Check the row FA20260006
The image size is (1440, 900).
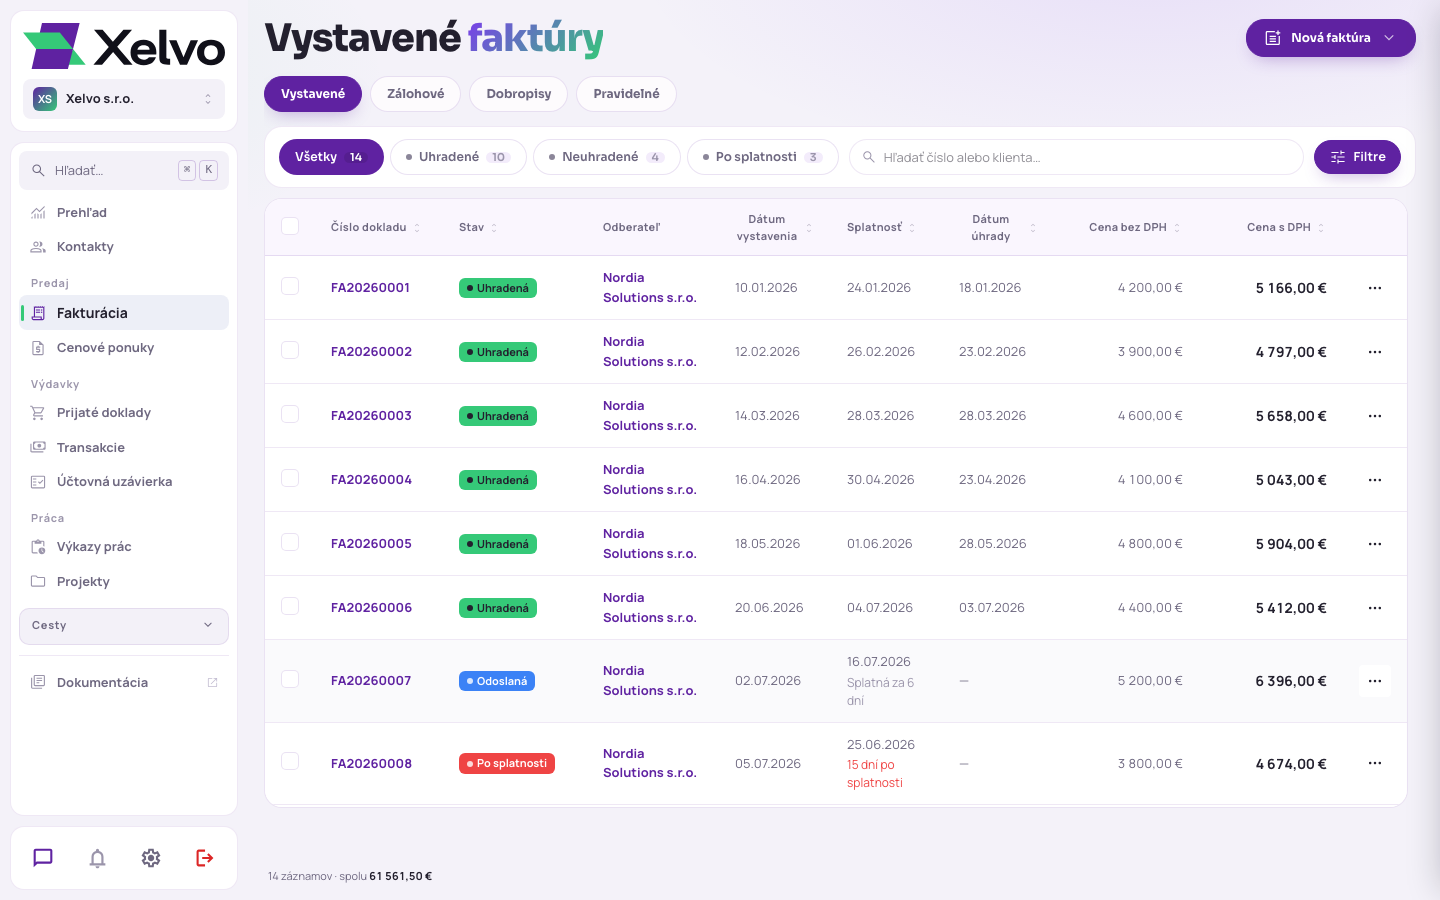click(290, 606)
